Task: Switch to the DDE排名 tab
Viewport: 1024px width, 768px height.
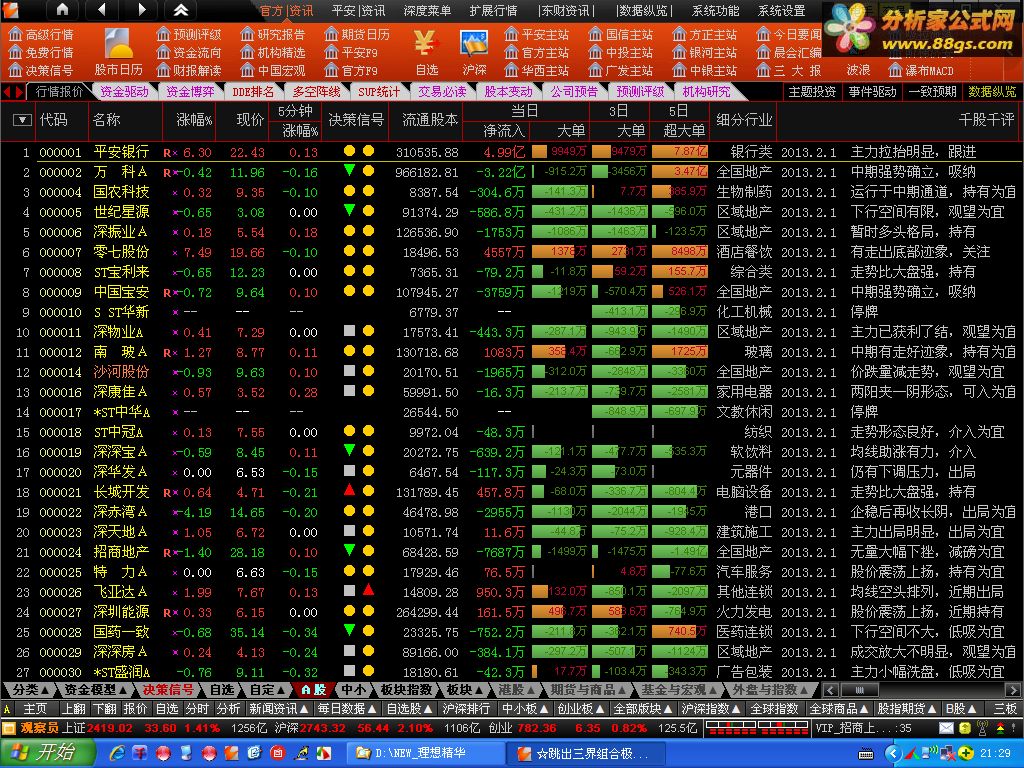Action: (x=253, y=92)
